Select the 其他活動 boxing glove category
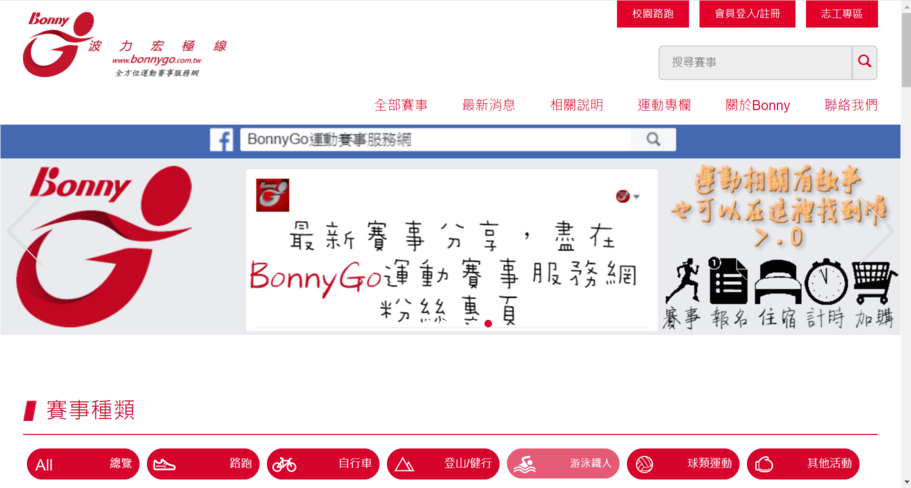This screenshot has height=488, width=911. (803, 464)
